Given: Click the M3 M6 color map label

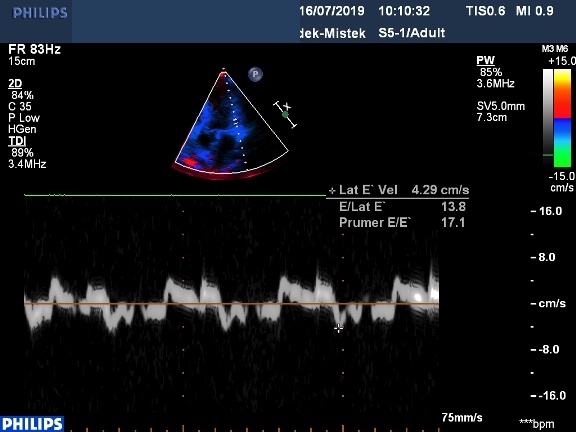Looking at the screenshot, I should pyautogui.click(x=555, y=49).
